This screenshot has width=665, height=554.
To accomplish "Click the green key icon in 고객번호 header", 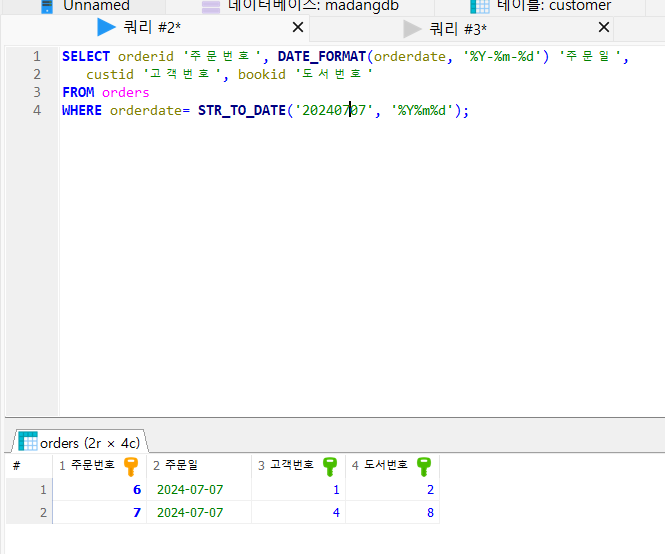I will click(330, 467).
